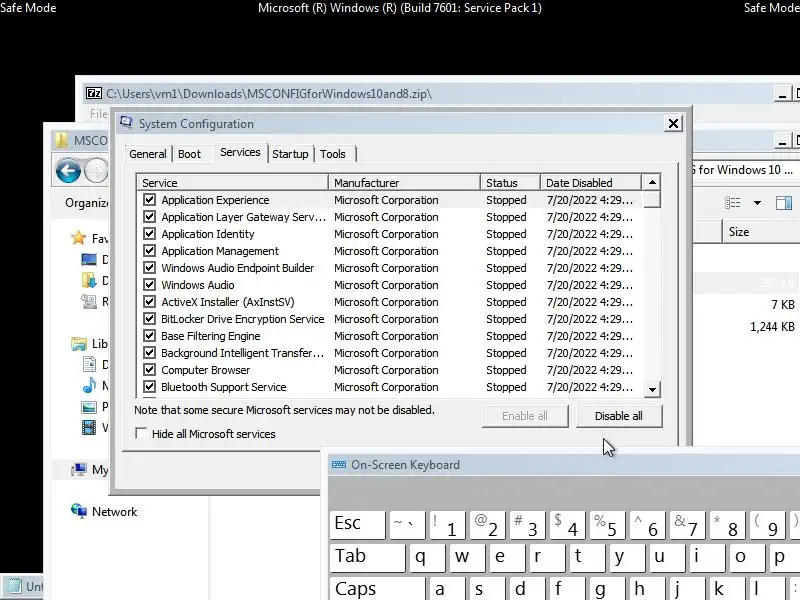Open the Videos library filmstrip icon

click(x=89, y=427)
